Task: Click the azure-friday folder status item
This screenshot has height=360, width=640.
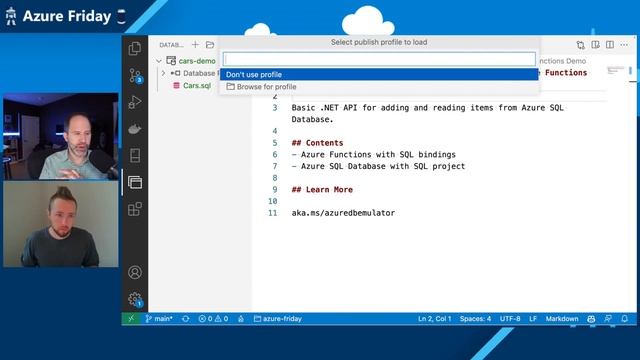Action: pyautogui.click(x=278, y=319)
